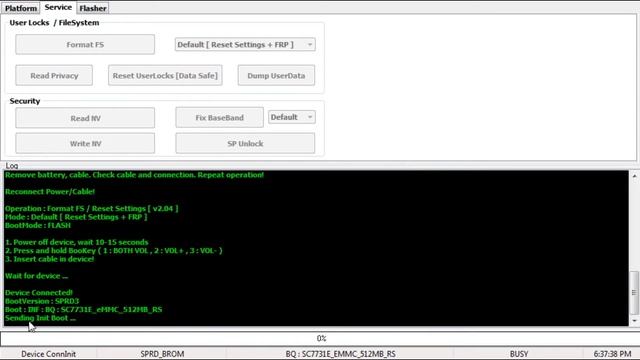
Task: Click the 'Wait for device ...' log line
Action: [36, 276]
